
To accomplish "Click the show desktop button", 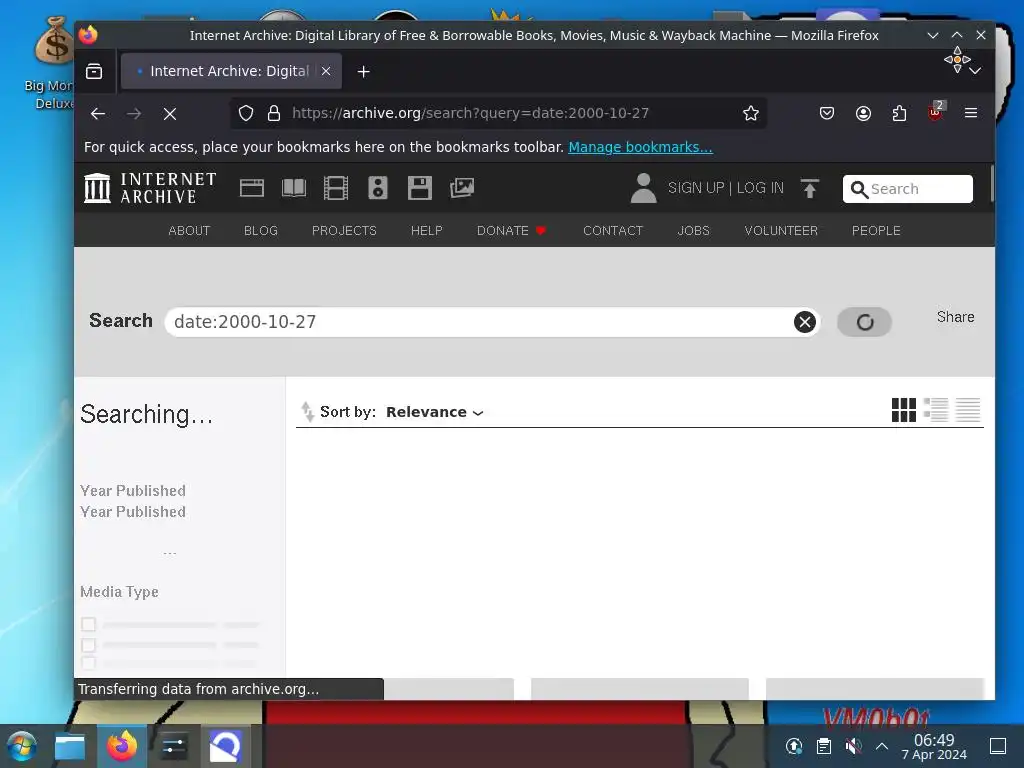I will point(997,746).
